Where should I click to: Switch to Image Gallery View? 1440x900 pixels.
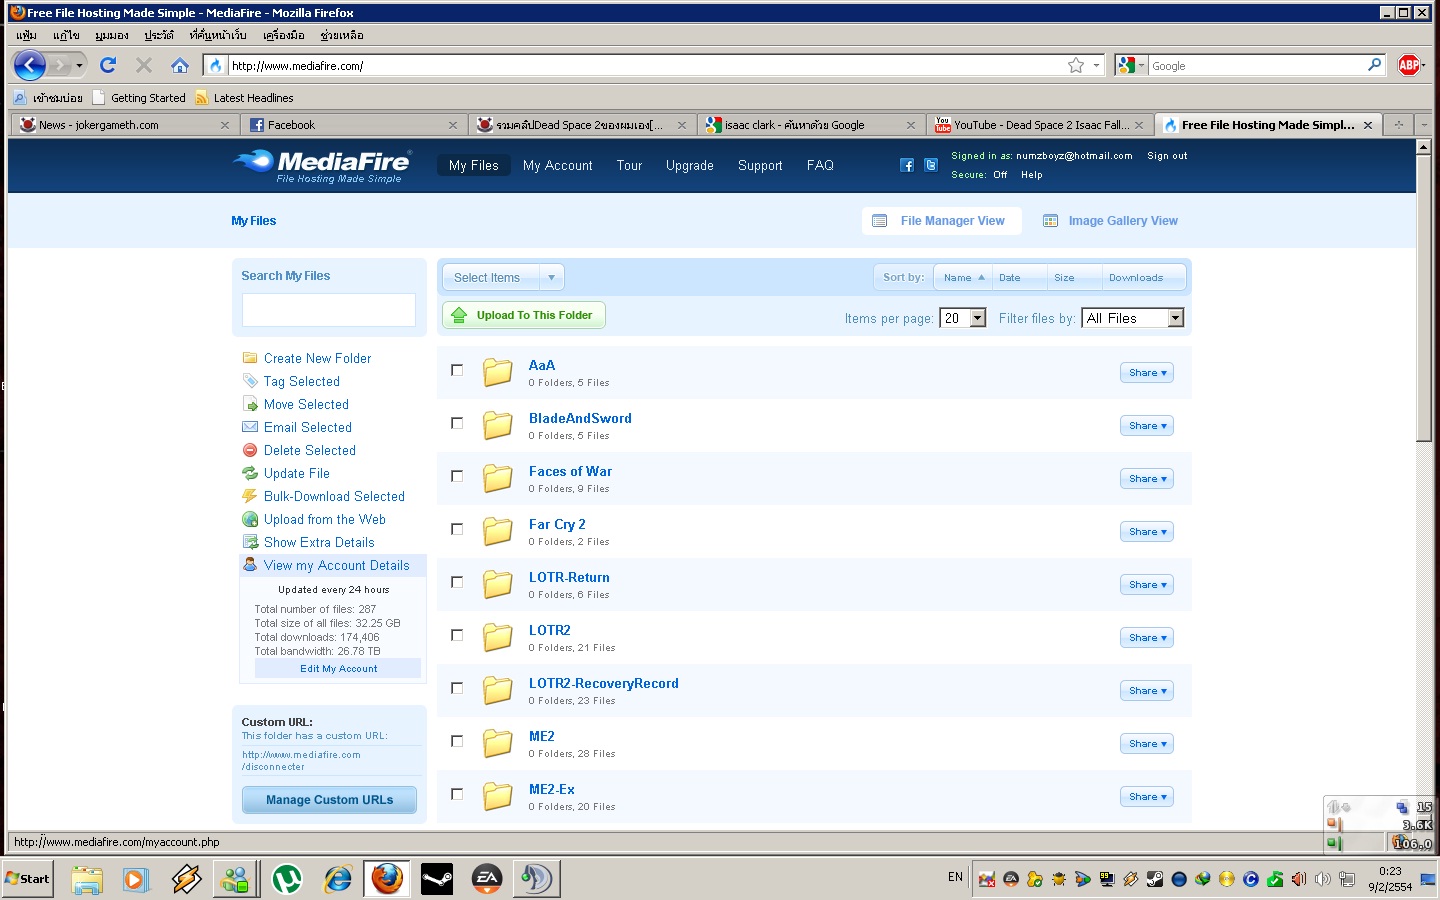click(1110, 221)
